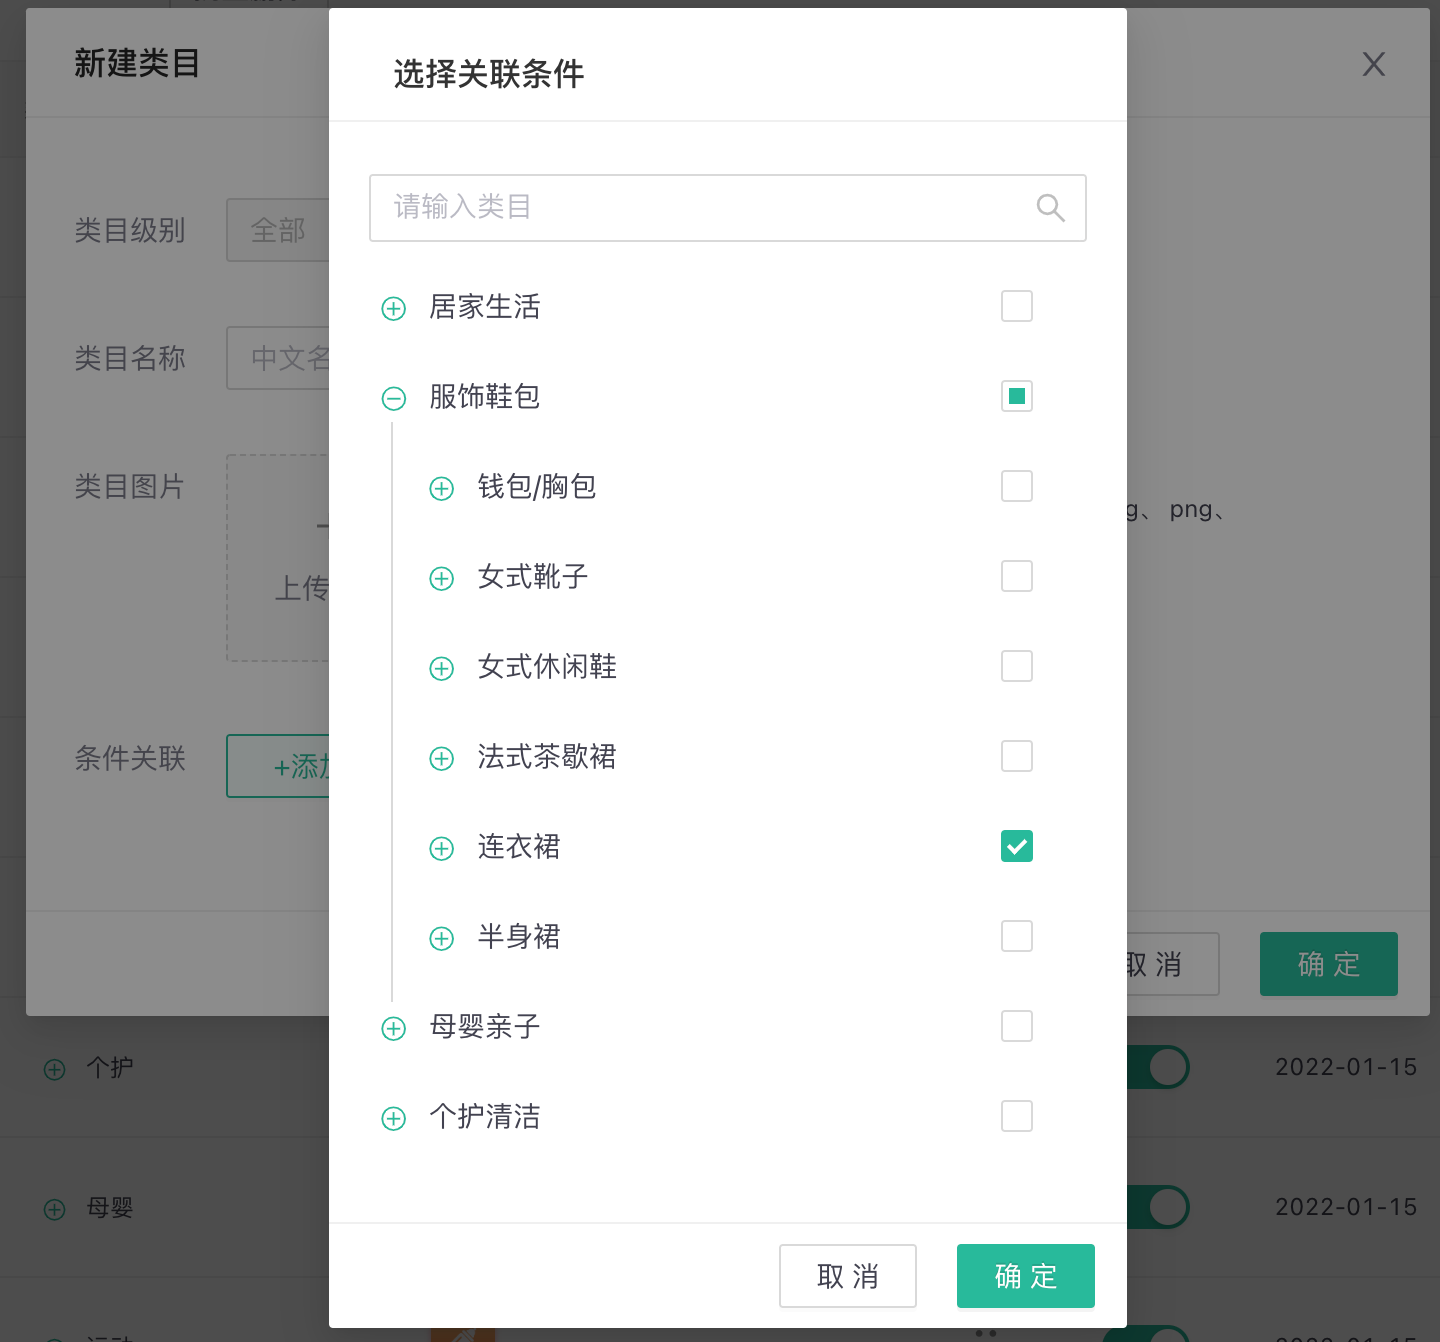Viewport: 1440px width, 1342px height.
Task: Select the 服饰鞋包 tree label
Action: point(485,397)
